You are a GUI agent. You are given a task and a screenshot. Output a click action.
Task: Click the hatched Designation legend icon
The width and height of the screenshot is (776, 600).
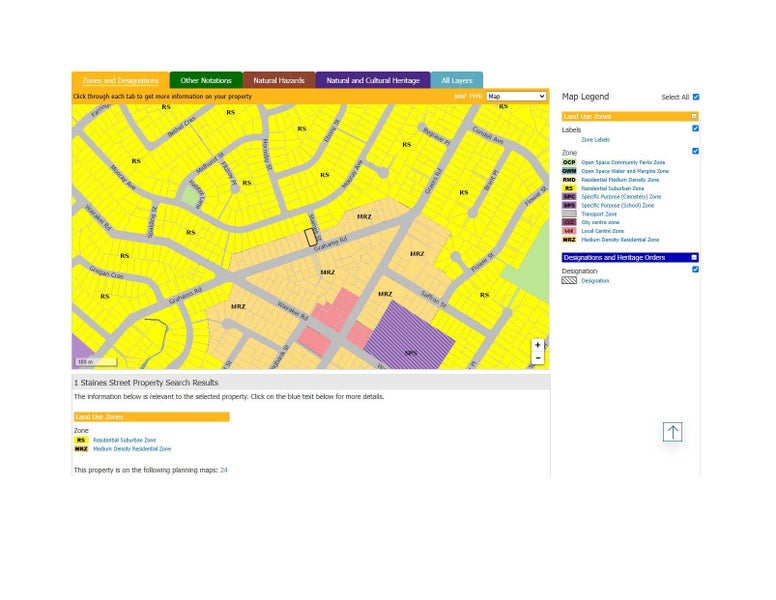[x=569, y=280]
